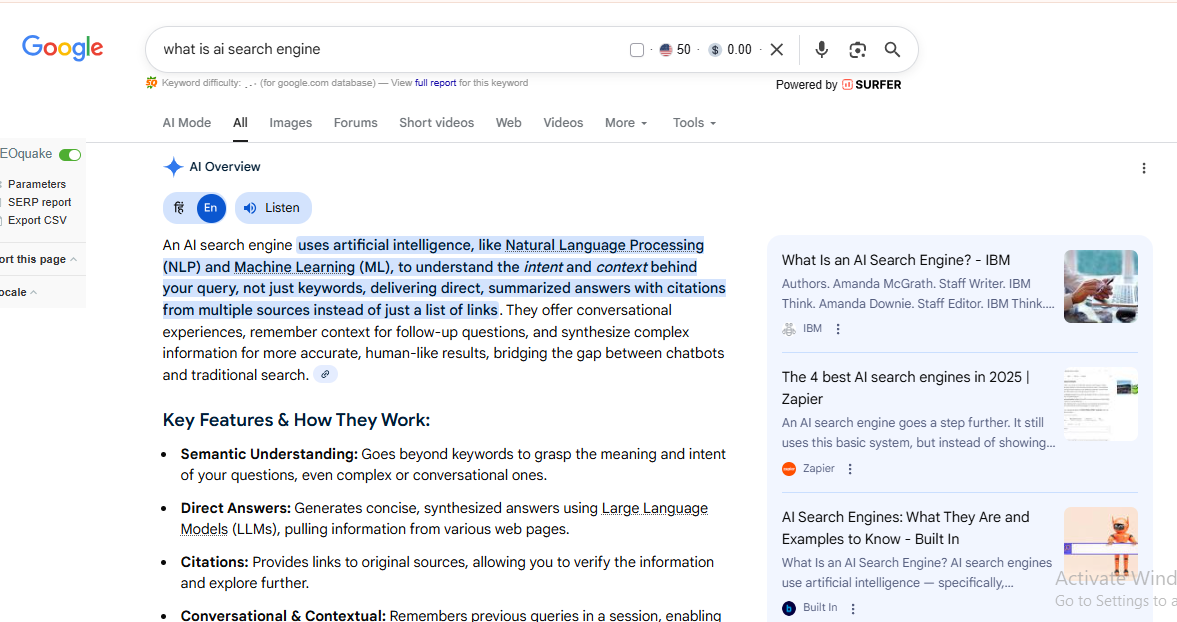
Task: Switch to AI Mode tab
Action: pyautogui.click(x=187, y=122)
